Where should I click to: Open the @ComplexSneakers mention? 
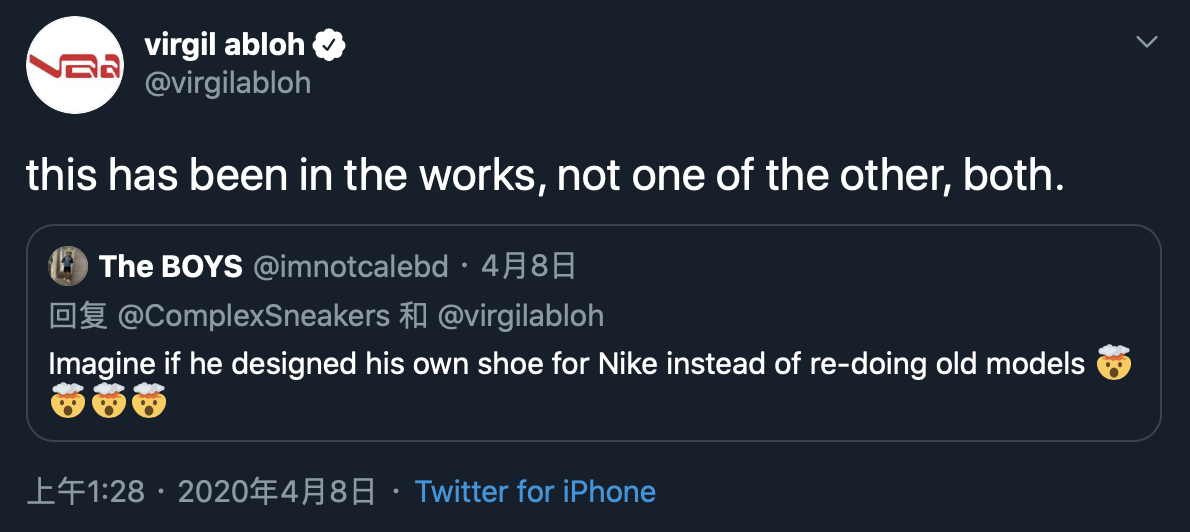point(253,316)
